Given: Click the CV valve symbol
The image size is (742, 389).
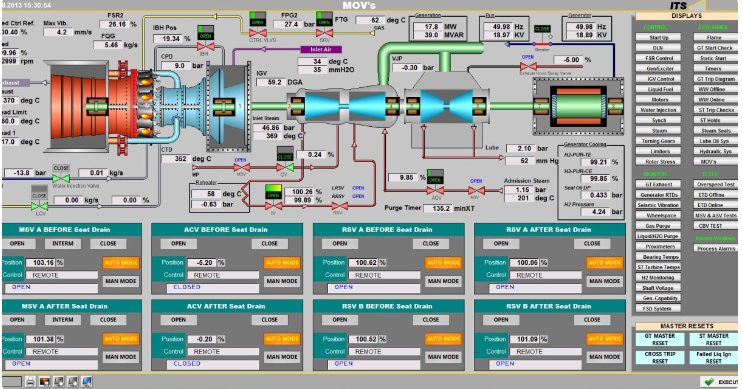Looking at the screenshot, I should (x=285, y=168).
